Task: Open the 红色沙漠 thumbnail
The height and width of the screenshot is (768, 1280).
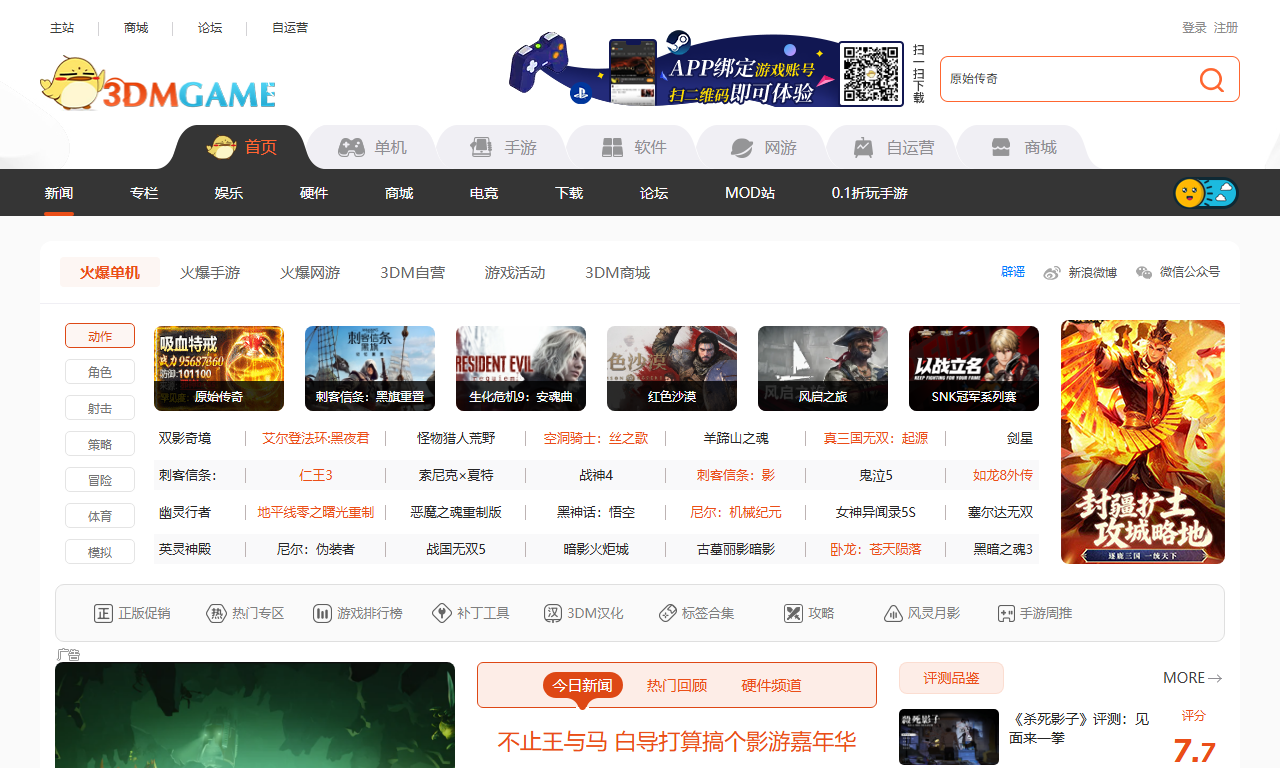Action: (x=672, y=368)
